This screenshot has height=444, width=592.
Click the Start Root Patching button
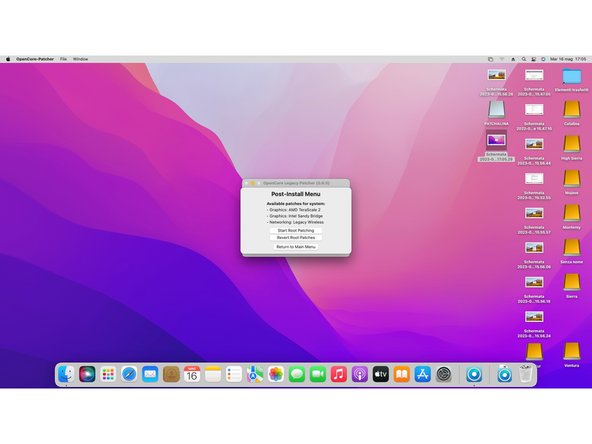tap(296, 230)
